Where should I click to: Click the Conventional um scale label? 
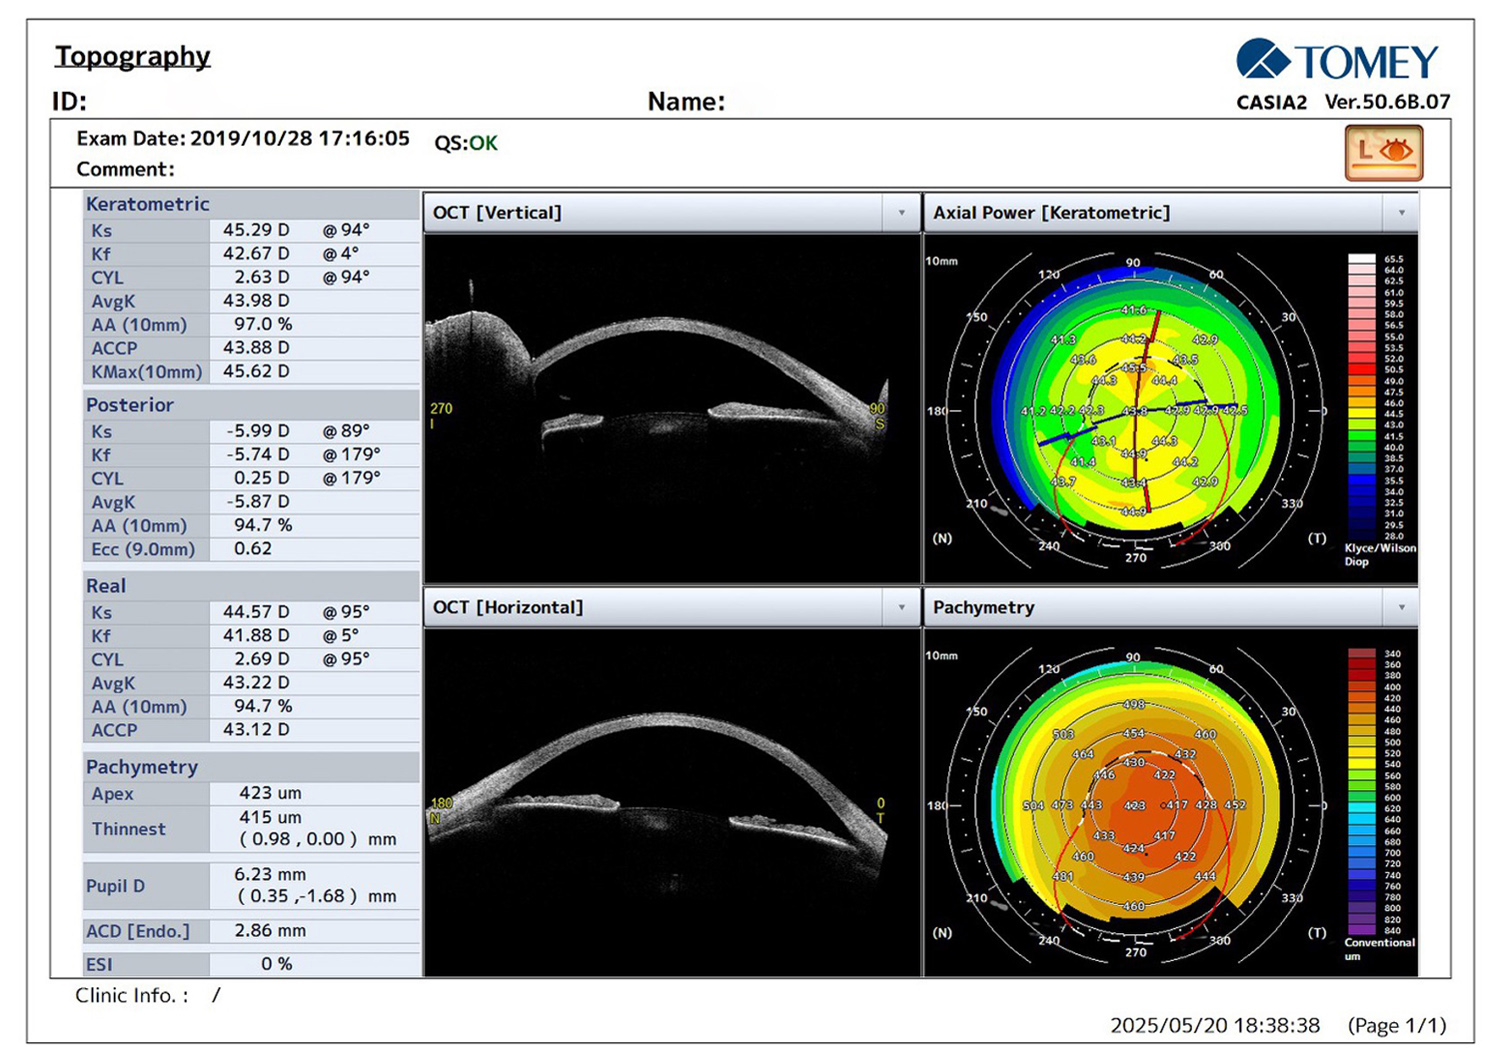(1379, 949)
